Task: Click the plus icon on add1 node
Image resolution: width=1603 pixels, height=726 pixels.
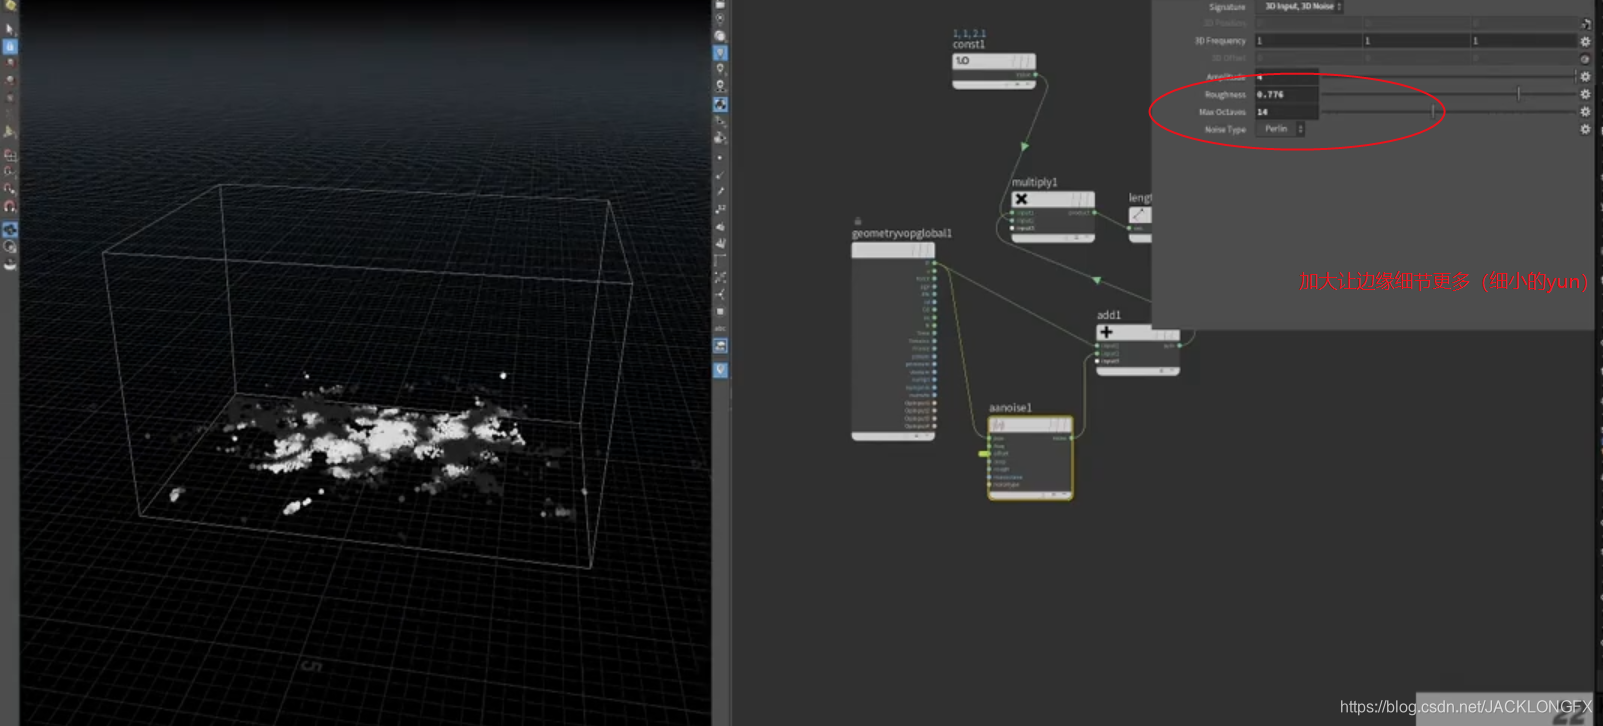Action: (1106, 332)
